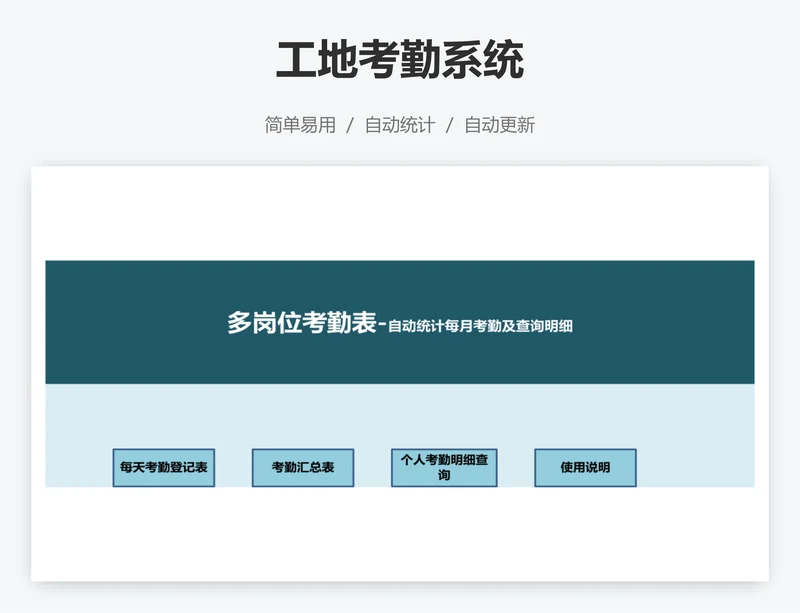Click the 工地考勤系统 title text

[400, 60]
